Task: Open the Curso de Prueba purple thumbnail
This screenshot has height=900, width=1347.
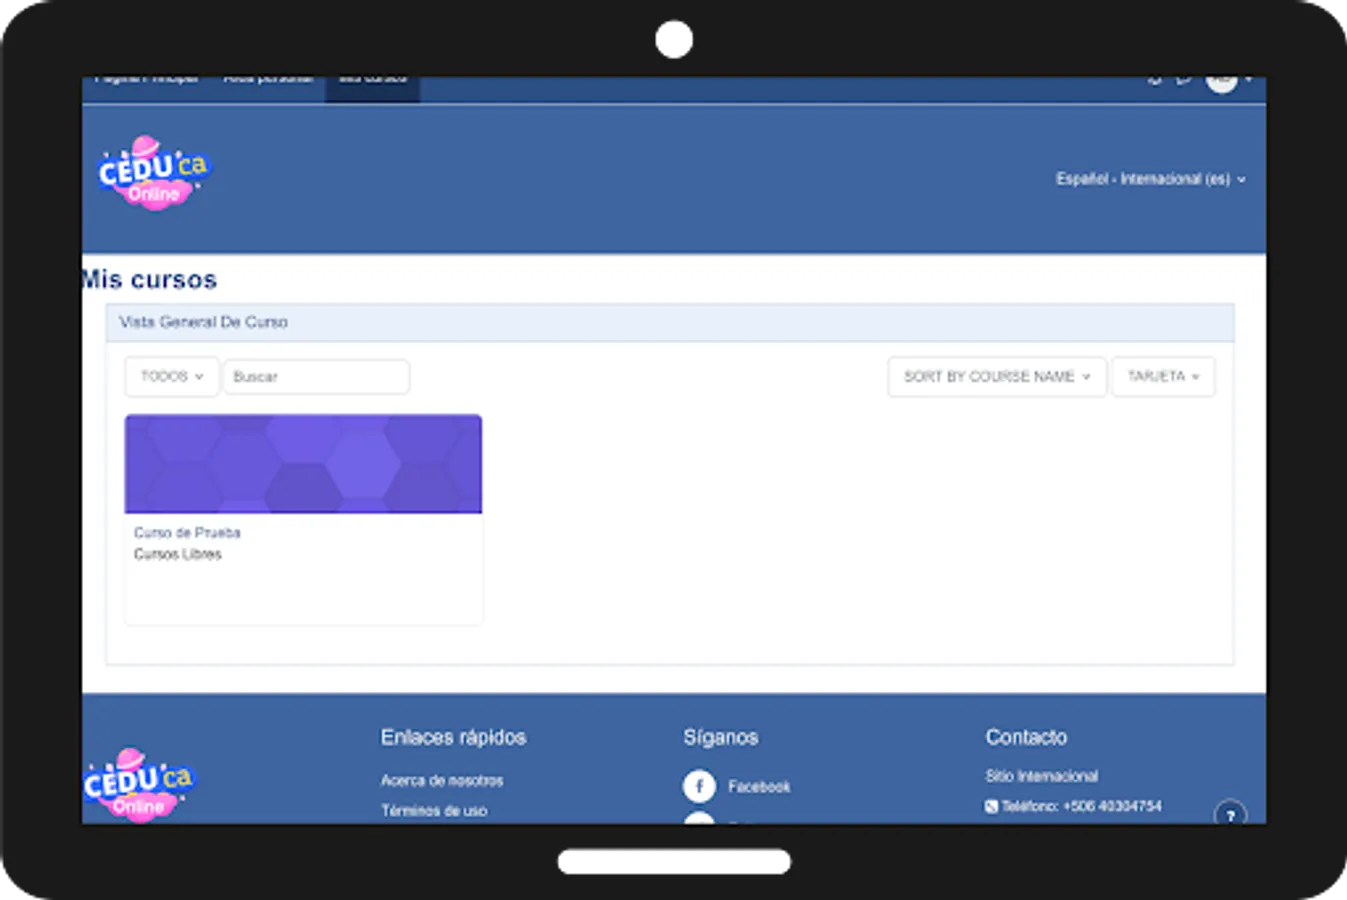Action: [303, 464]
